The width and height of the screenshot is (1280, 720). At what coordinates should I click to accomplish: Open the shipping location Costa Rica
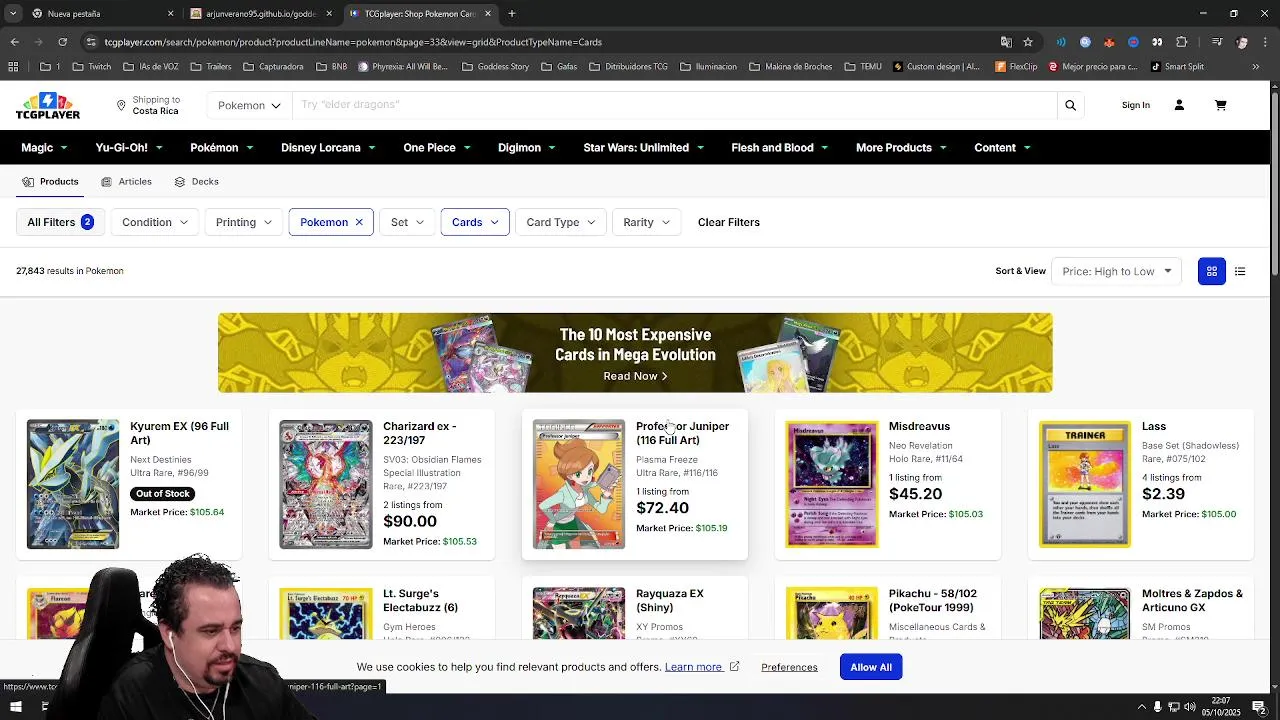point(148,105)
